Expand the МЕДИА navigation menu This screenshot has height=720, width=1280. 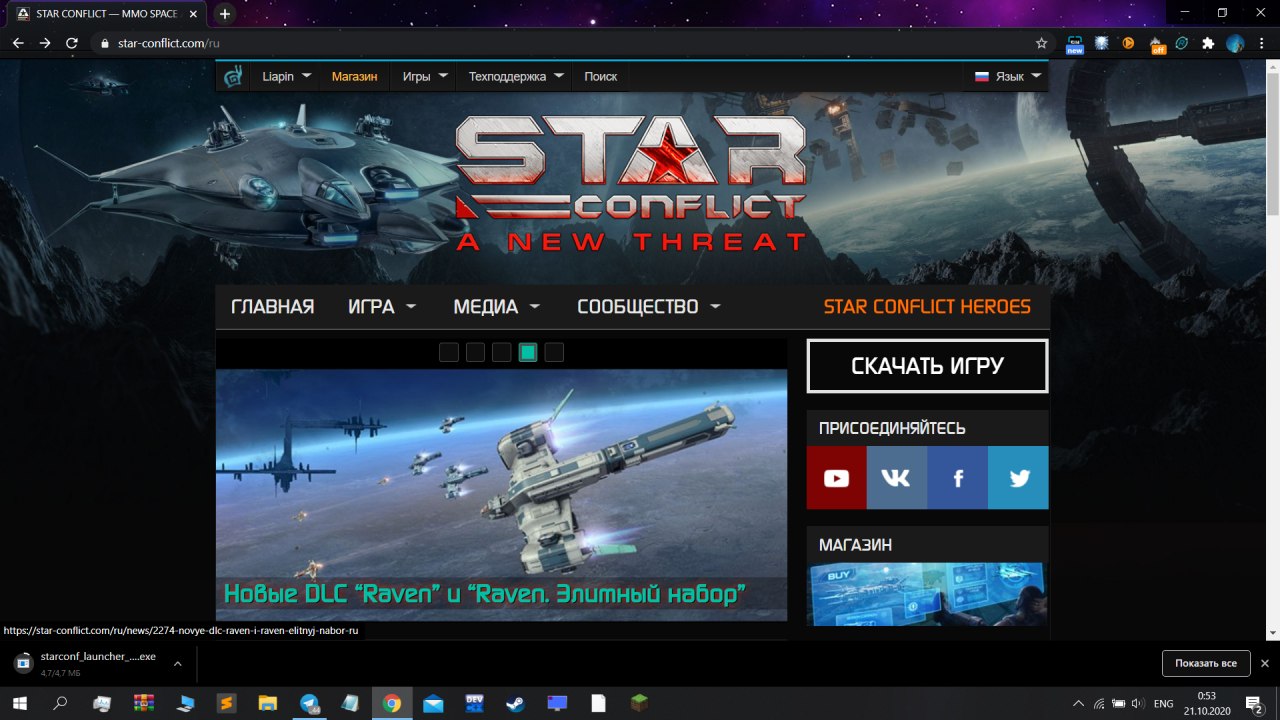[496, 307]
